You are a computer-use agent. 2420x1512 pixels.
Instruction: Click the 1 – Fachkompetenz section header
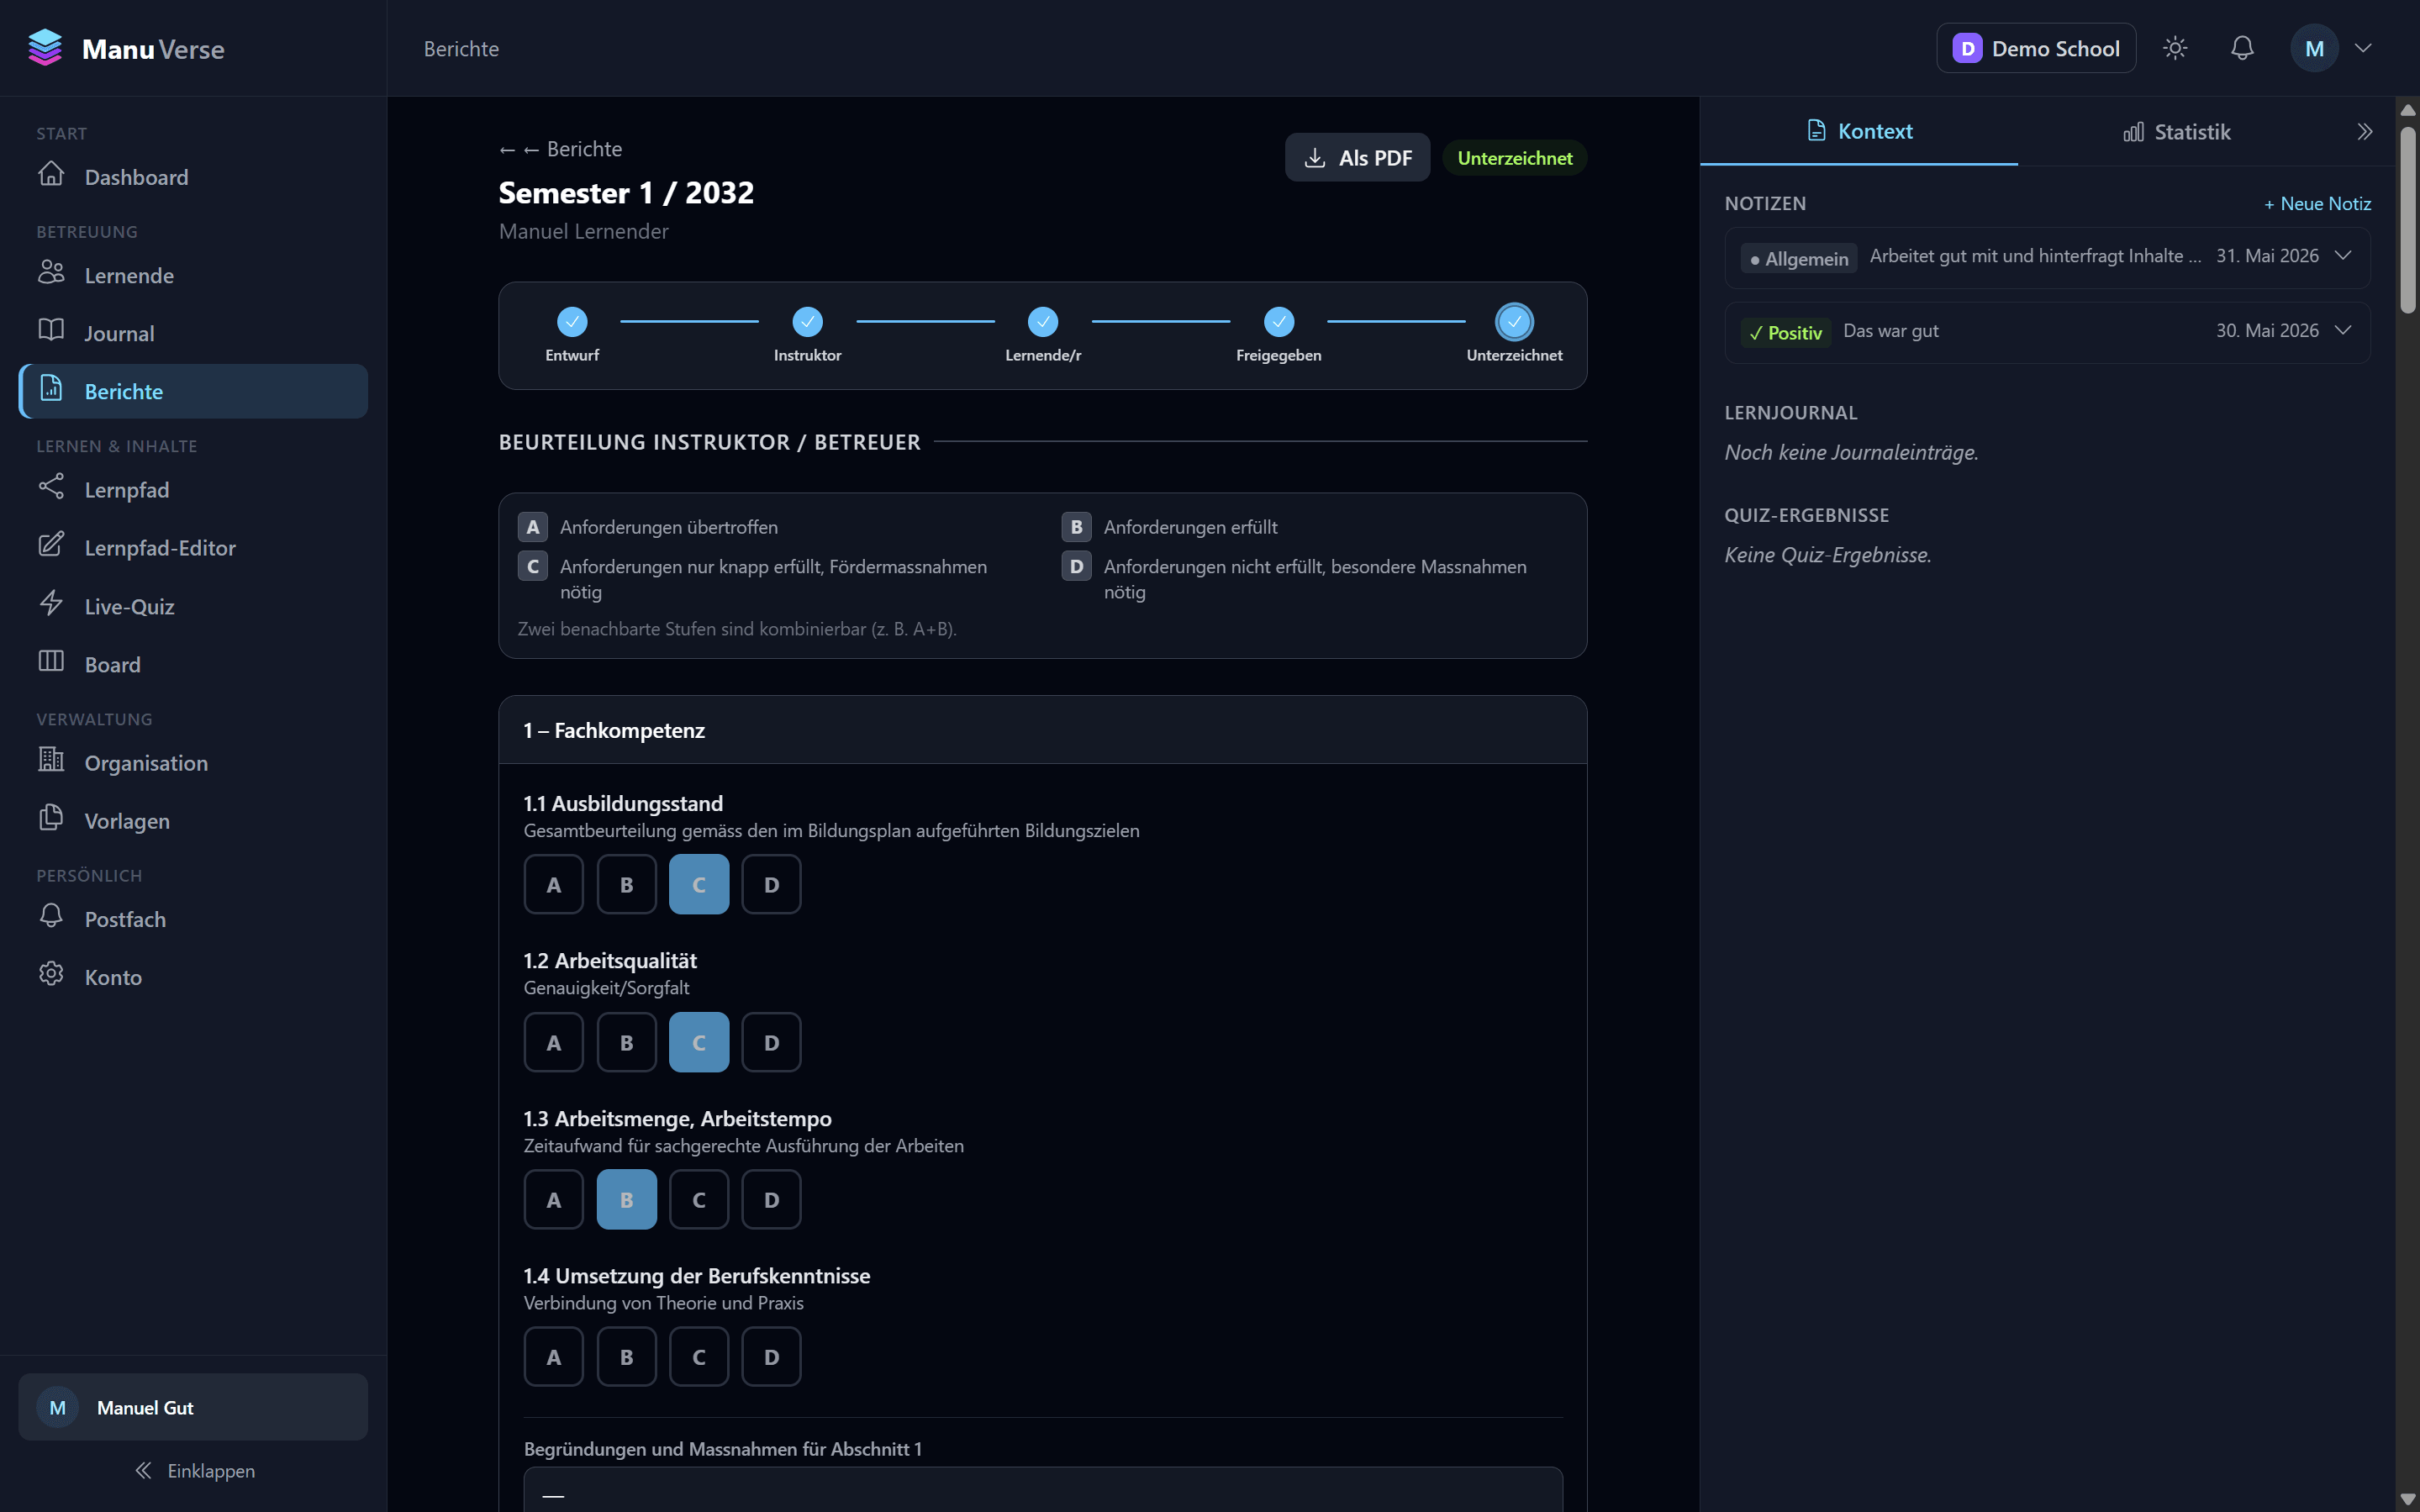(x=1042, y=730)
